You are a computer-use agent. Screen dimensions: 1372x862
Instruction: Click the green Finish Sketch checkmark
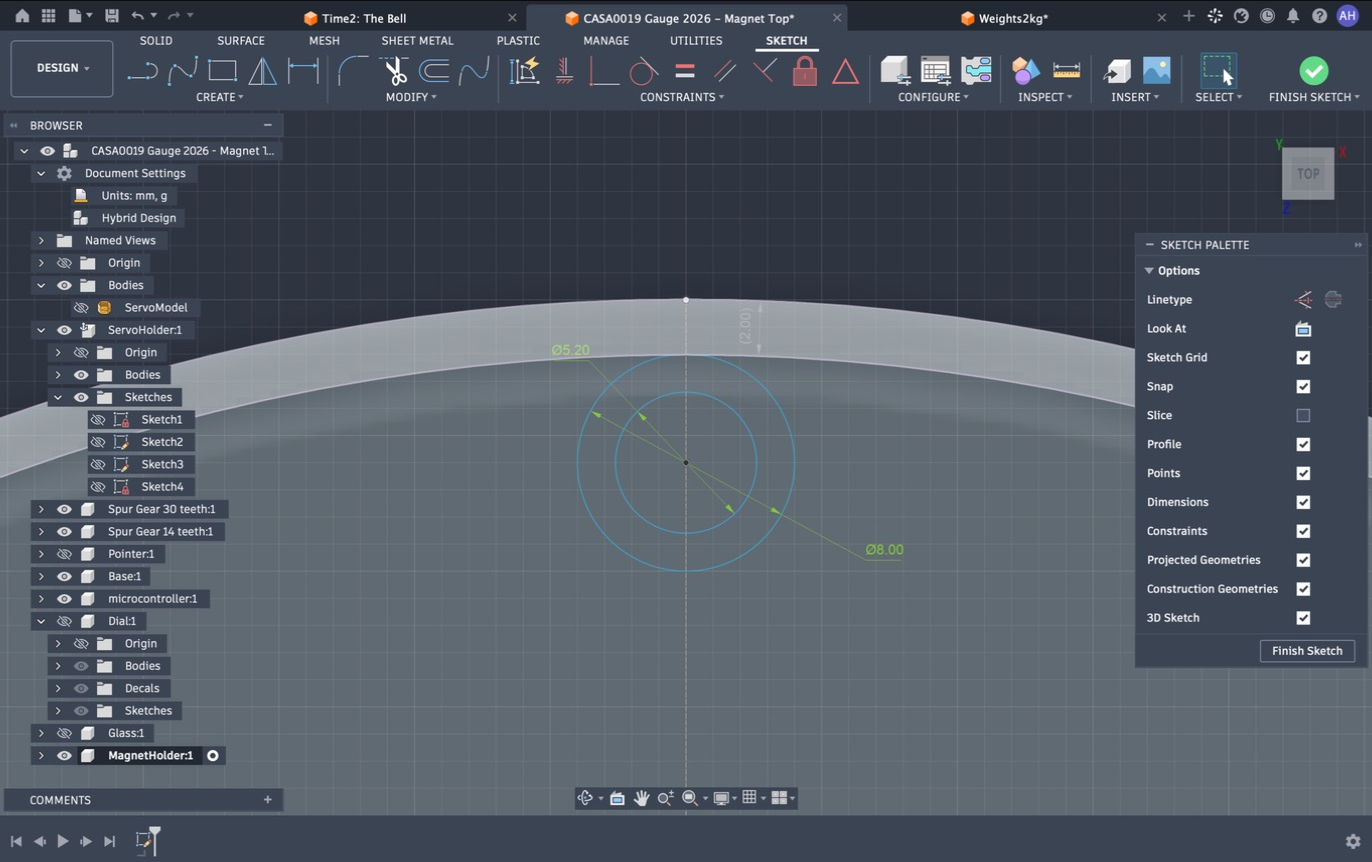pos(1314,71)
